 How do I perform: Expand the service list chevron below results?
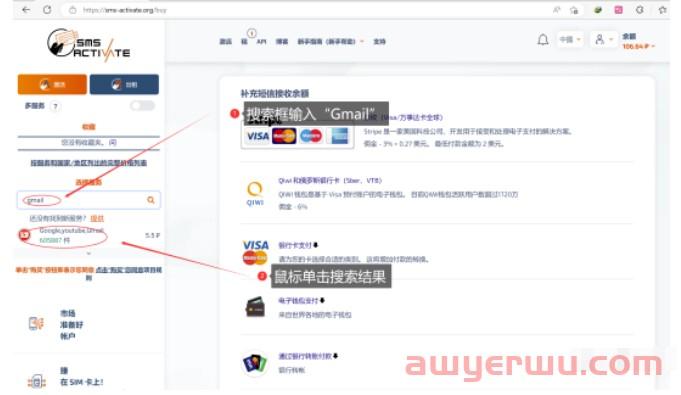pyautogui.click(x=89, y=253)
